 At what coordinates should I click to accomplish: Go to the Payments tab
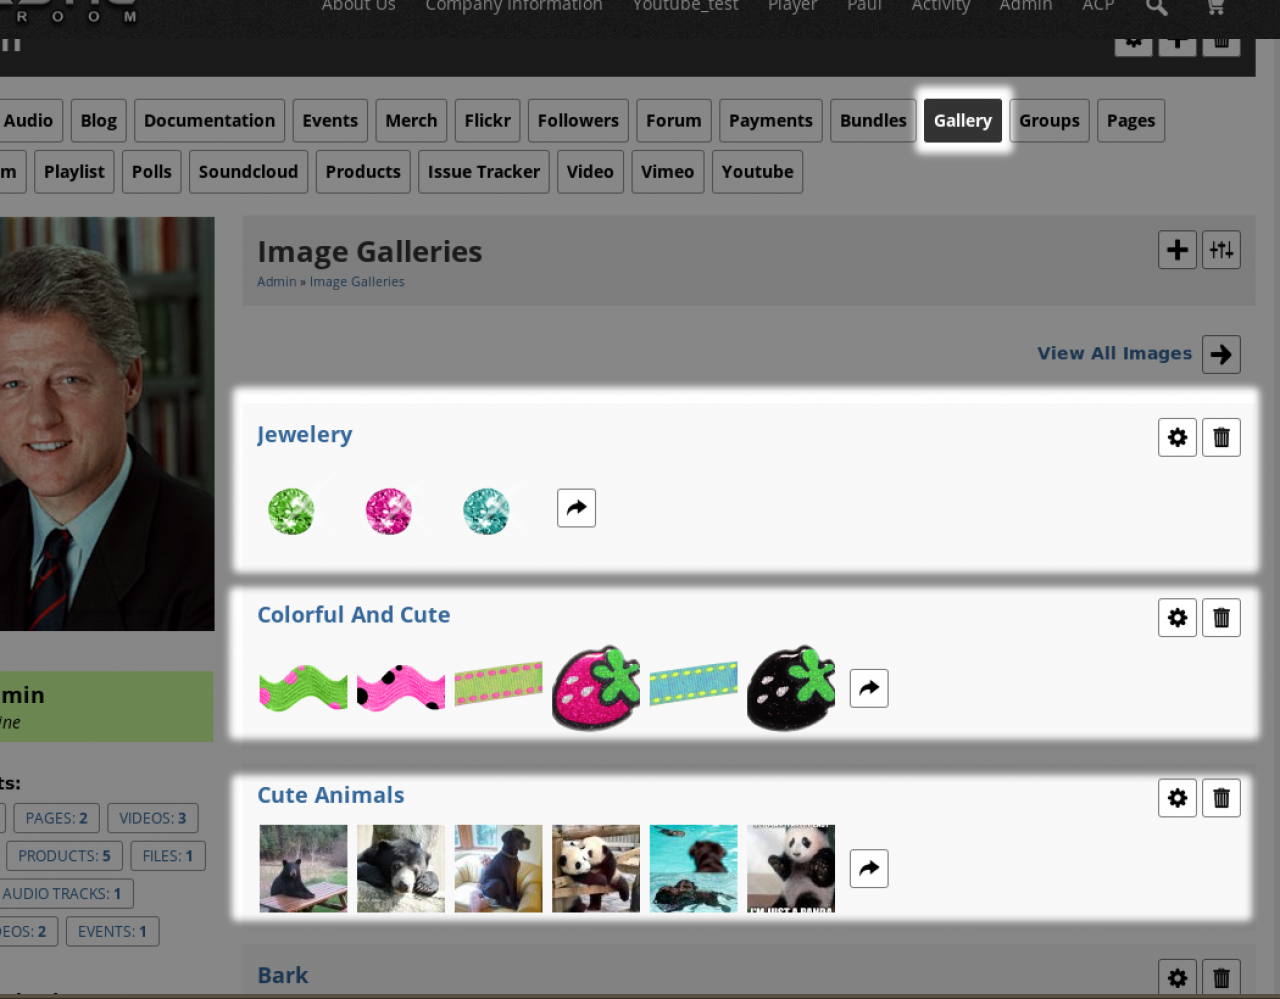coord(770,121)
